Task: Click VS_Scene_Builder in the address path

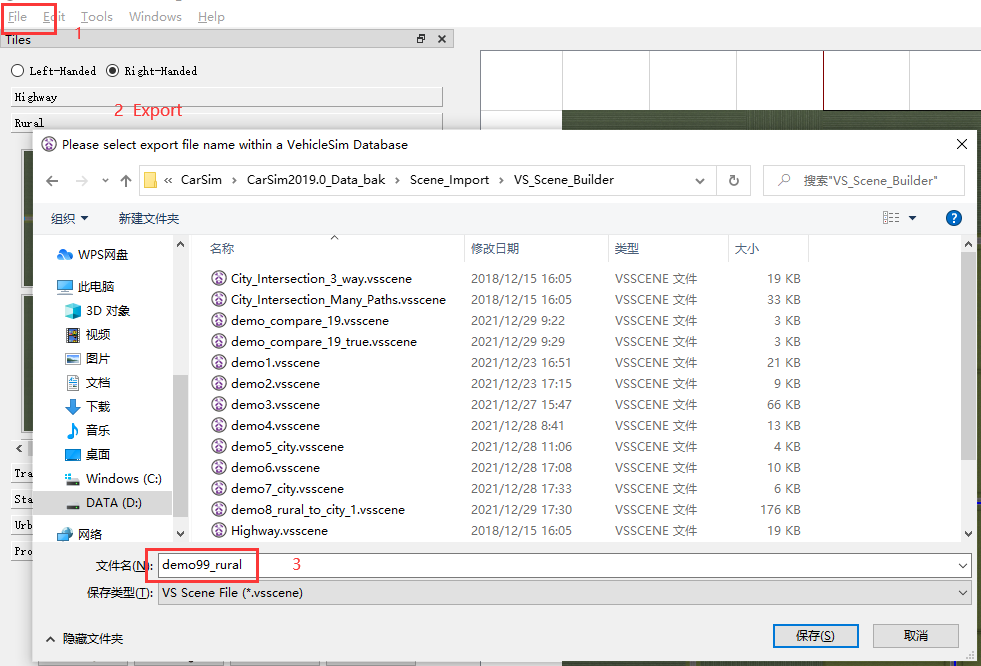Action: coord(564,180)
